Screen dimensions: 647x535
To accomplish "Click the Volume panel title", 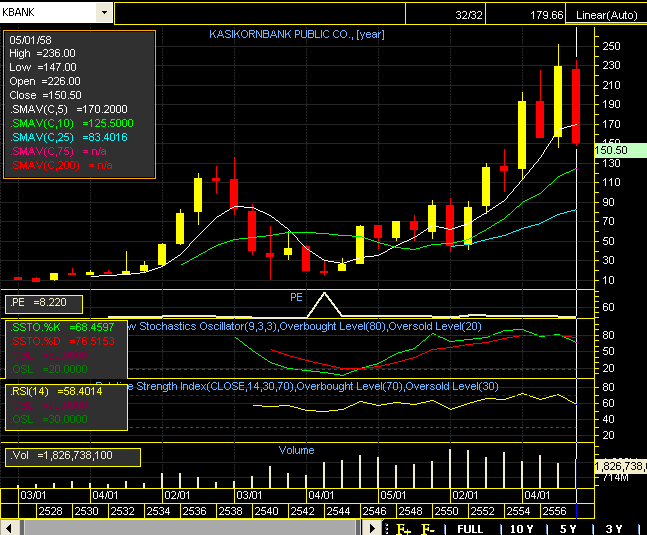I will (x=296, y=450).
